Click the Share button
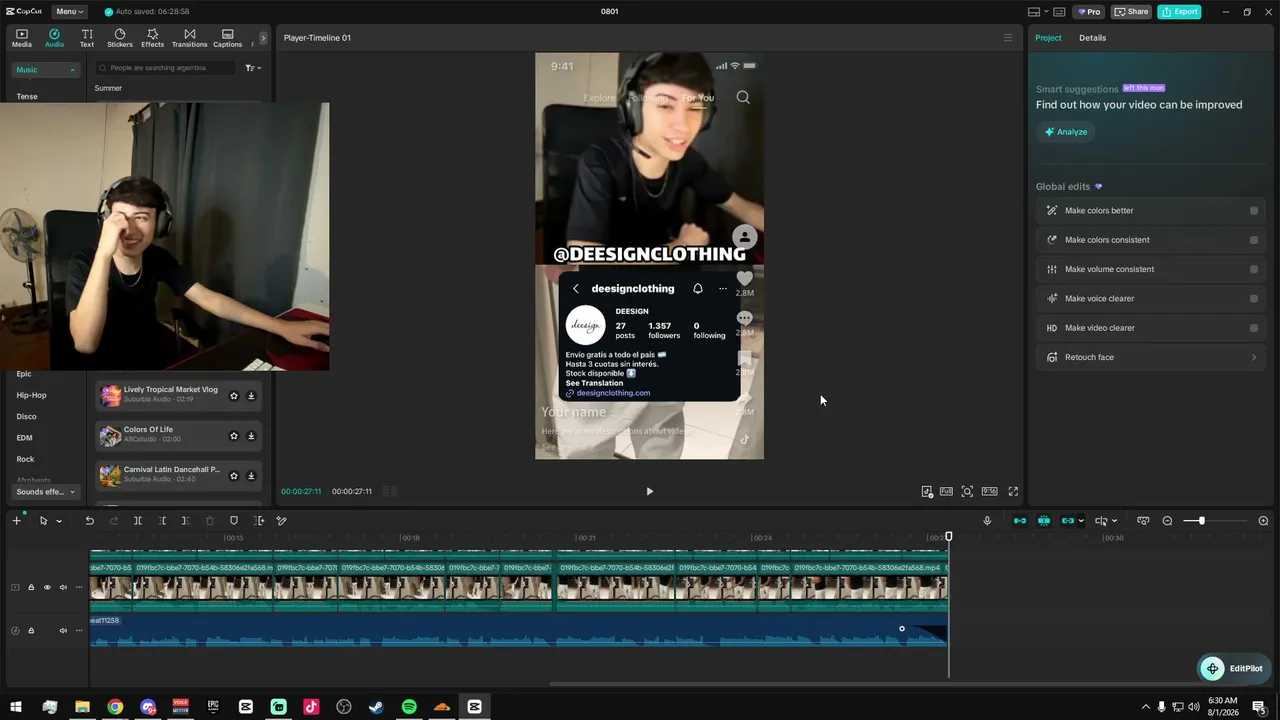The height and width of the screenshot is (720, 1280). 1132,12
